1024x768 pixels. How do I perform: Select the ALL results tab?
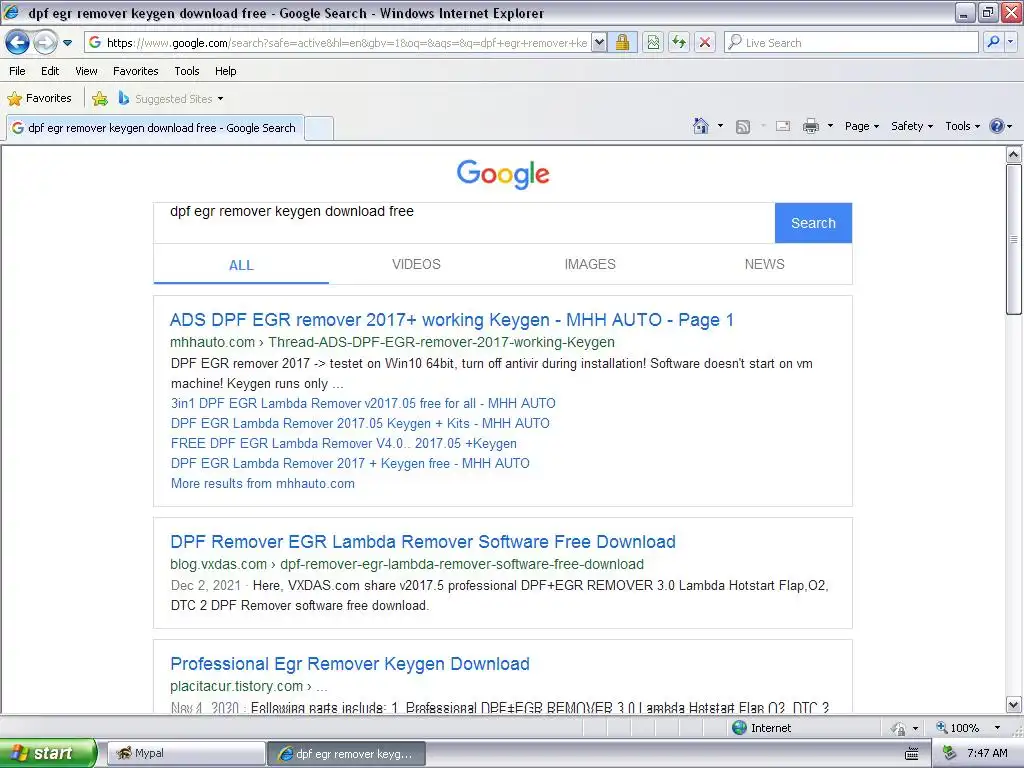pos(241,265)
